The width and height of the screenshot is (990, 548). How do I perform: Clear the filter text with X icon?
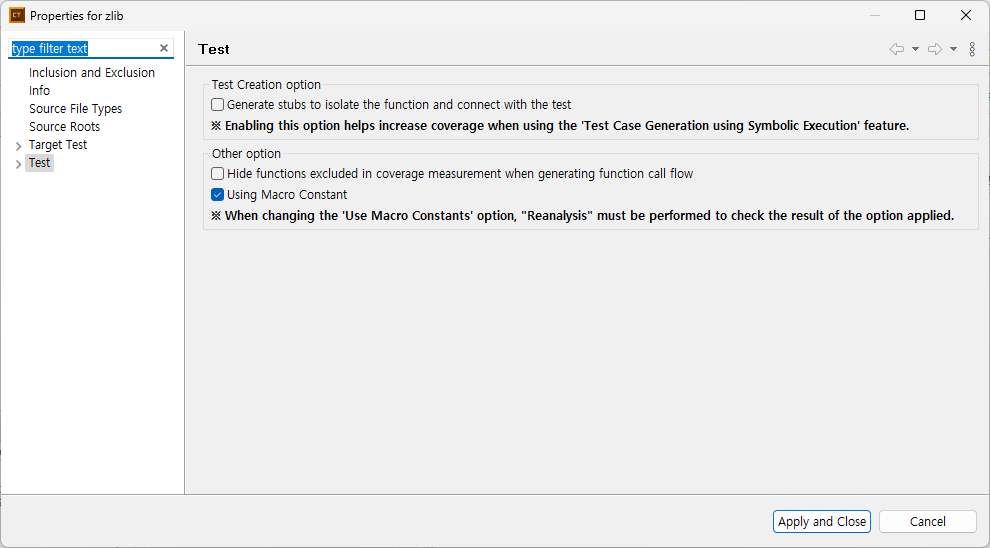click(164, 48)
